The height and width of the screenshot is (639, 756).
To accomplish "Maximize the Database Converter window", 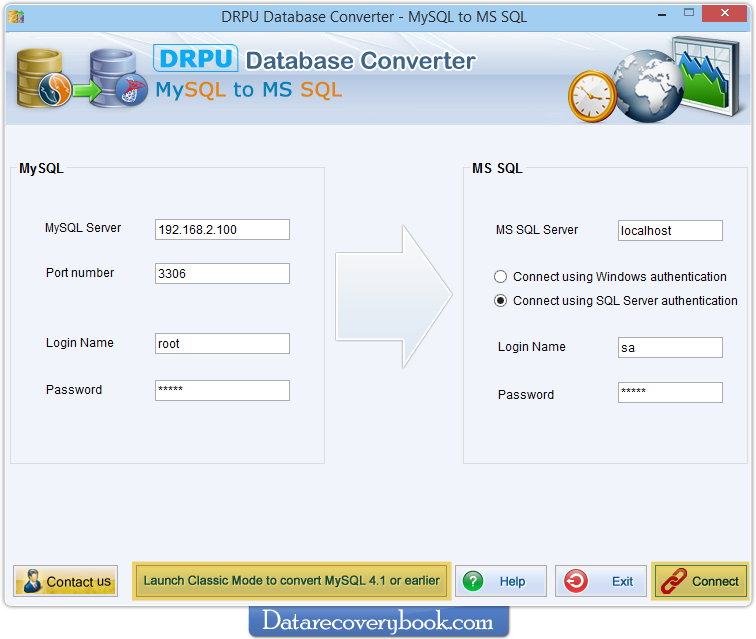I will (x=689, y=13).
